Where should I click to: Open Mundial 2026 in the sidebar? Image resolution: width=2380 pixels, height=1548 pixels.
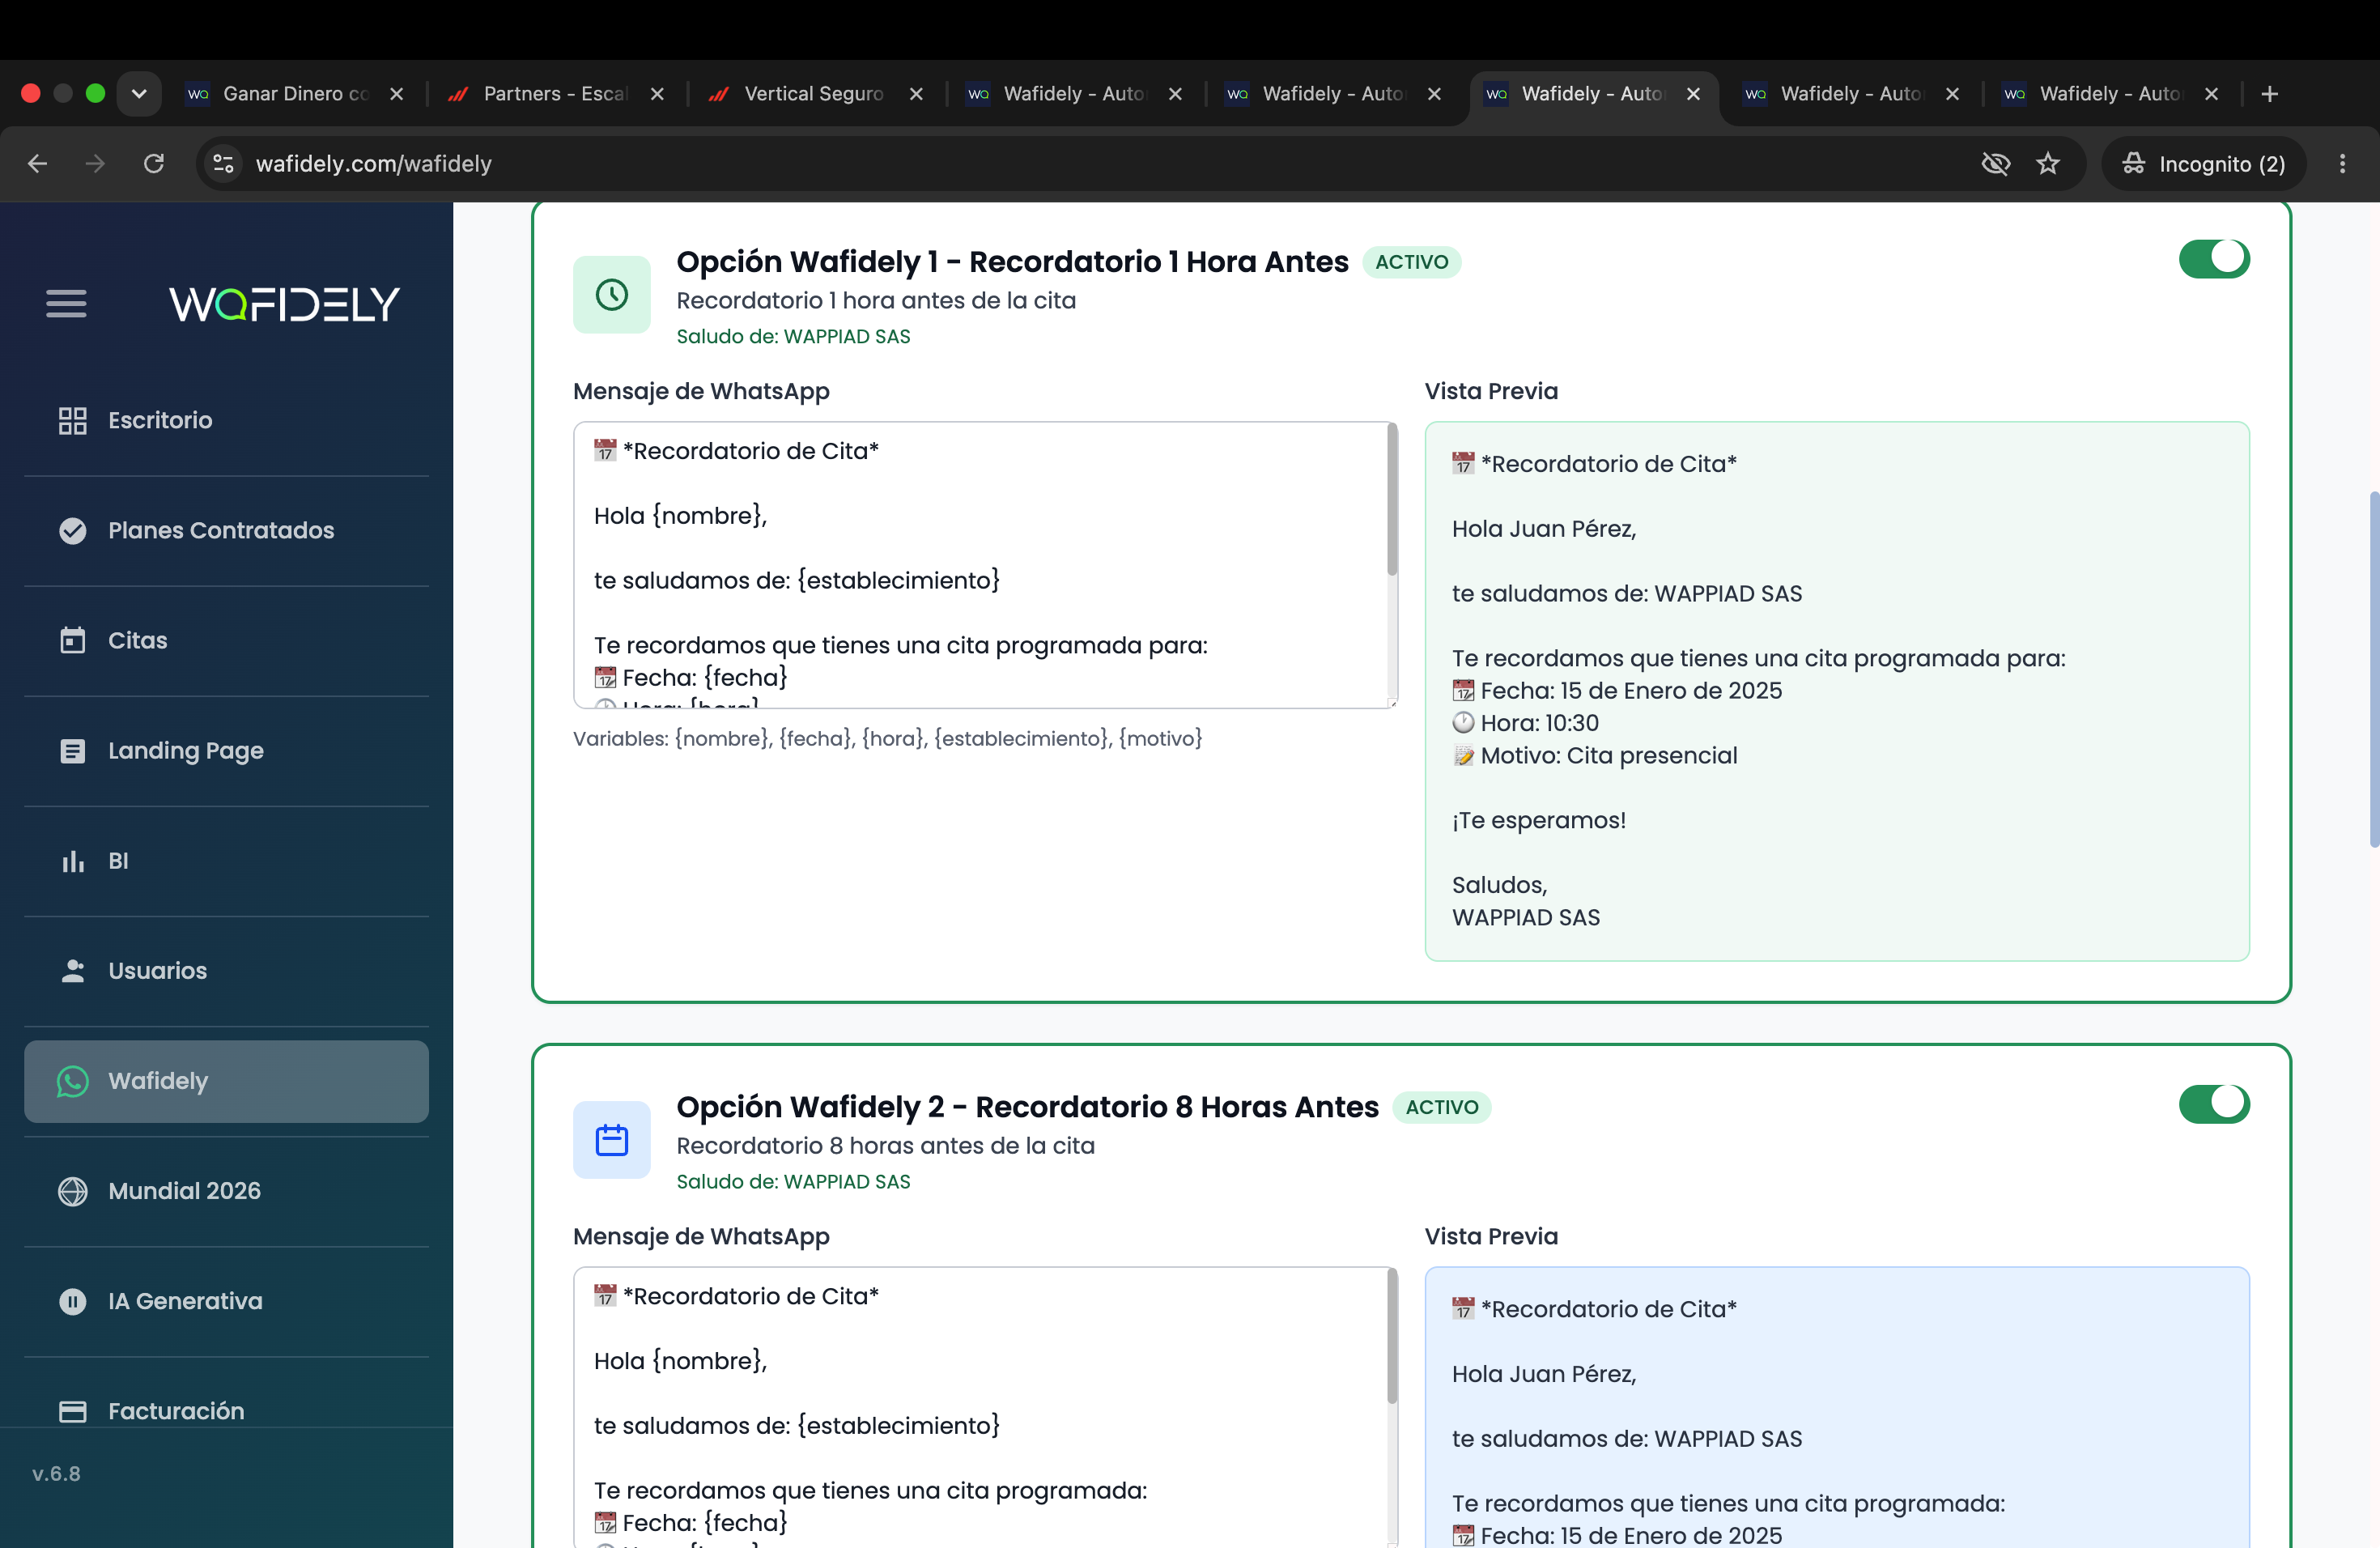[226, 1191]
